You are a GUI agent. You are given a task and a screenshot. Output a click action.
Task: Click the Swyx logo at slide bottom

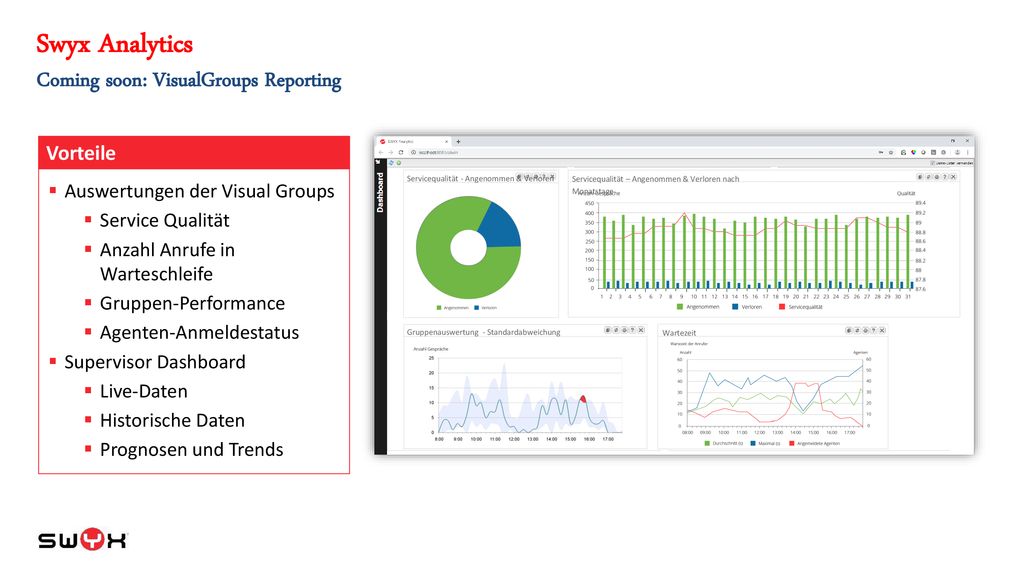(x=82, y=539)
